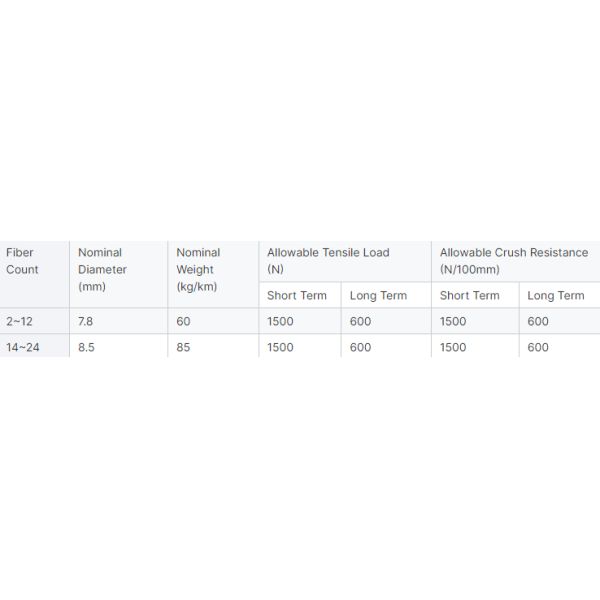Select long-term crush 600 in 14~24 row

[x=538, y=347]
